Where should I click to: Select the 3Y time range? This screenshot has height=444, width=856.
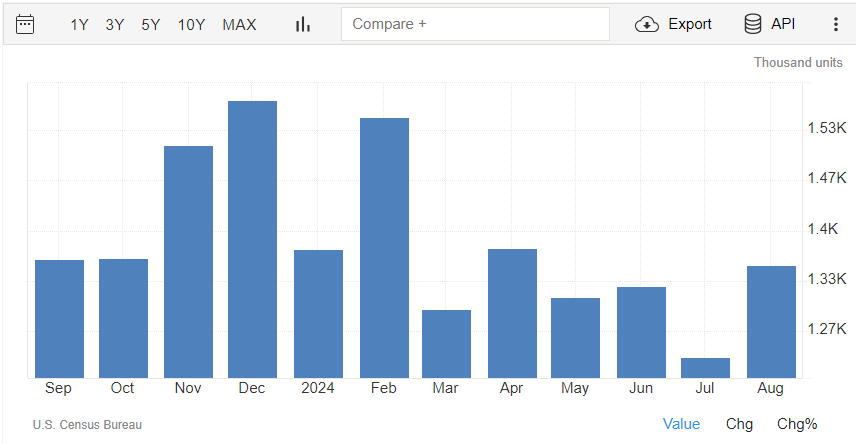coord(115,25)
